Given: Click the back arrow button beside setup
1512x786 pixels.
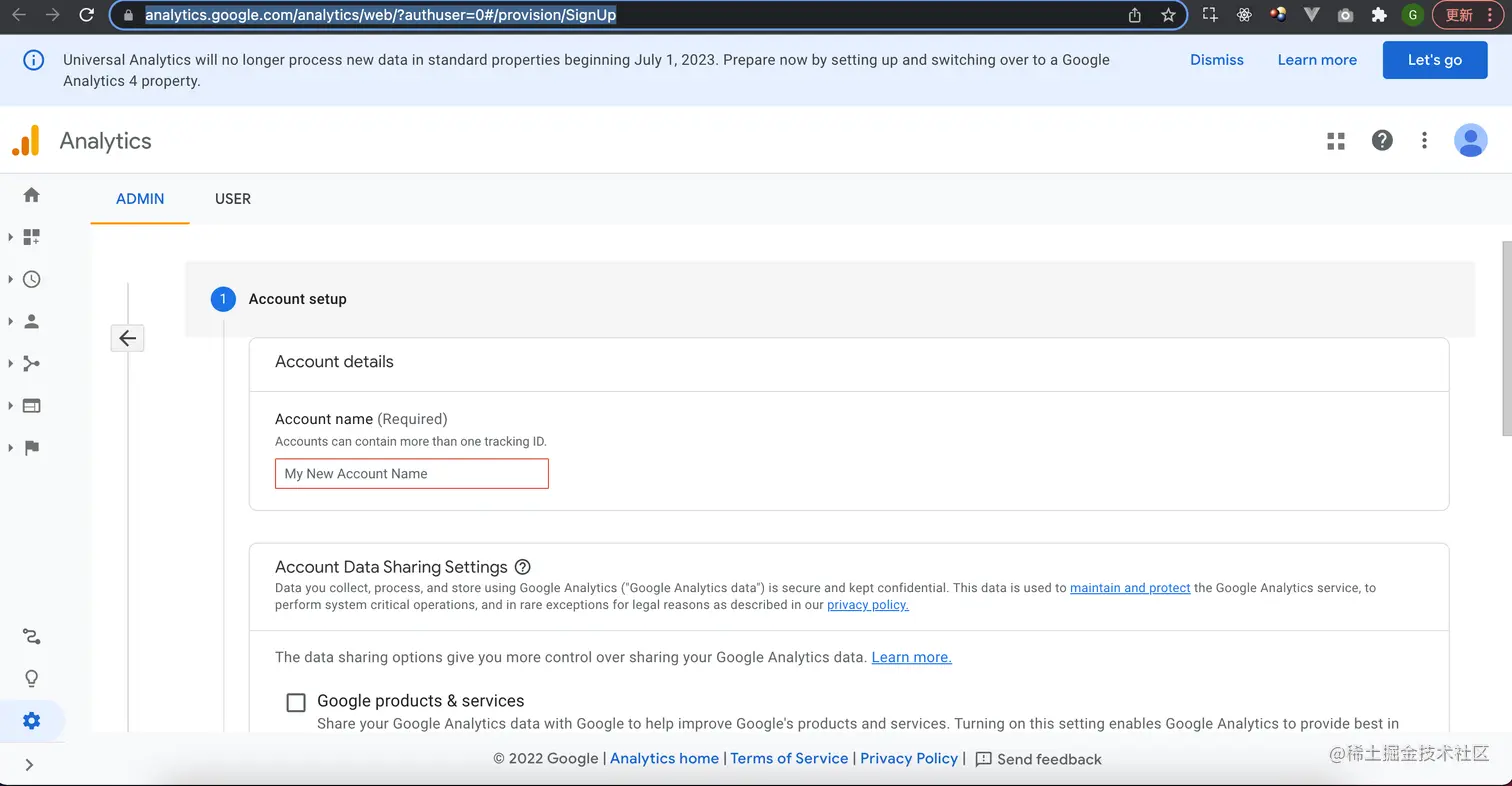Looking at the screenshot, I should tap(127, 338).
